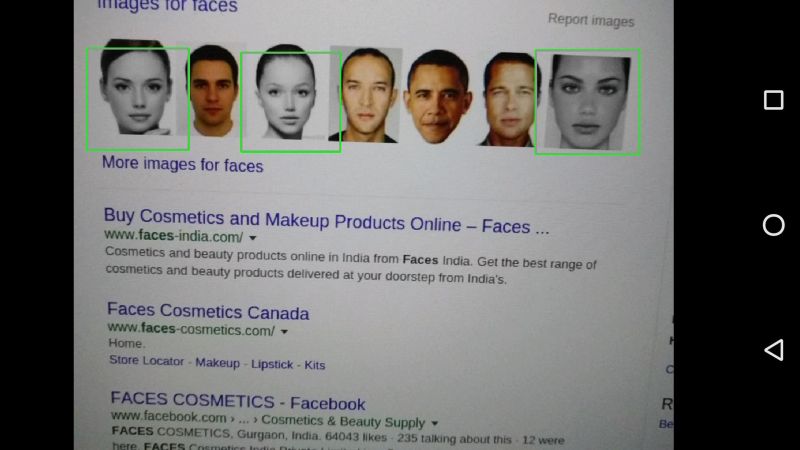Tap the Android back triangle button
Screen dimensions: 800x450
[x=773, y=350]
